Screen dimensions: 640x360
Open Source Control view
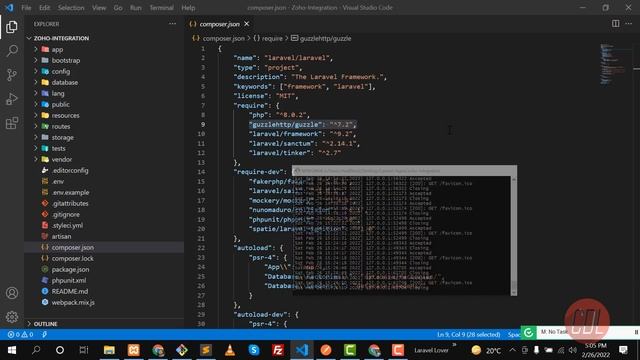point(12,75)
